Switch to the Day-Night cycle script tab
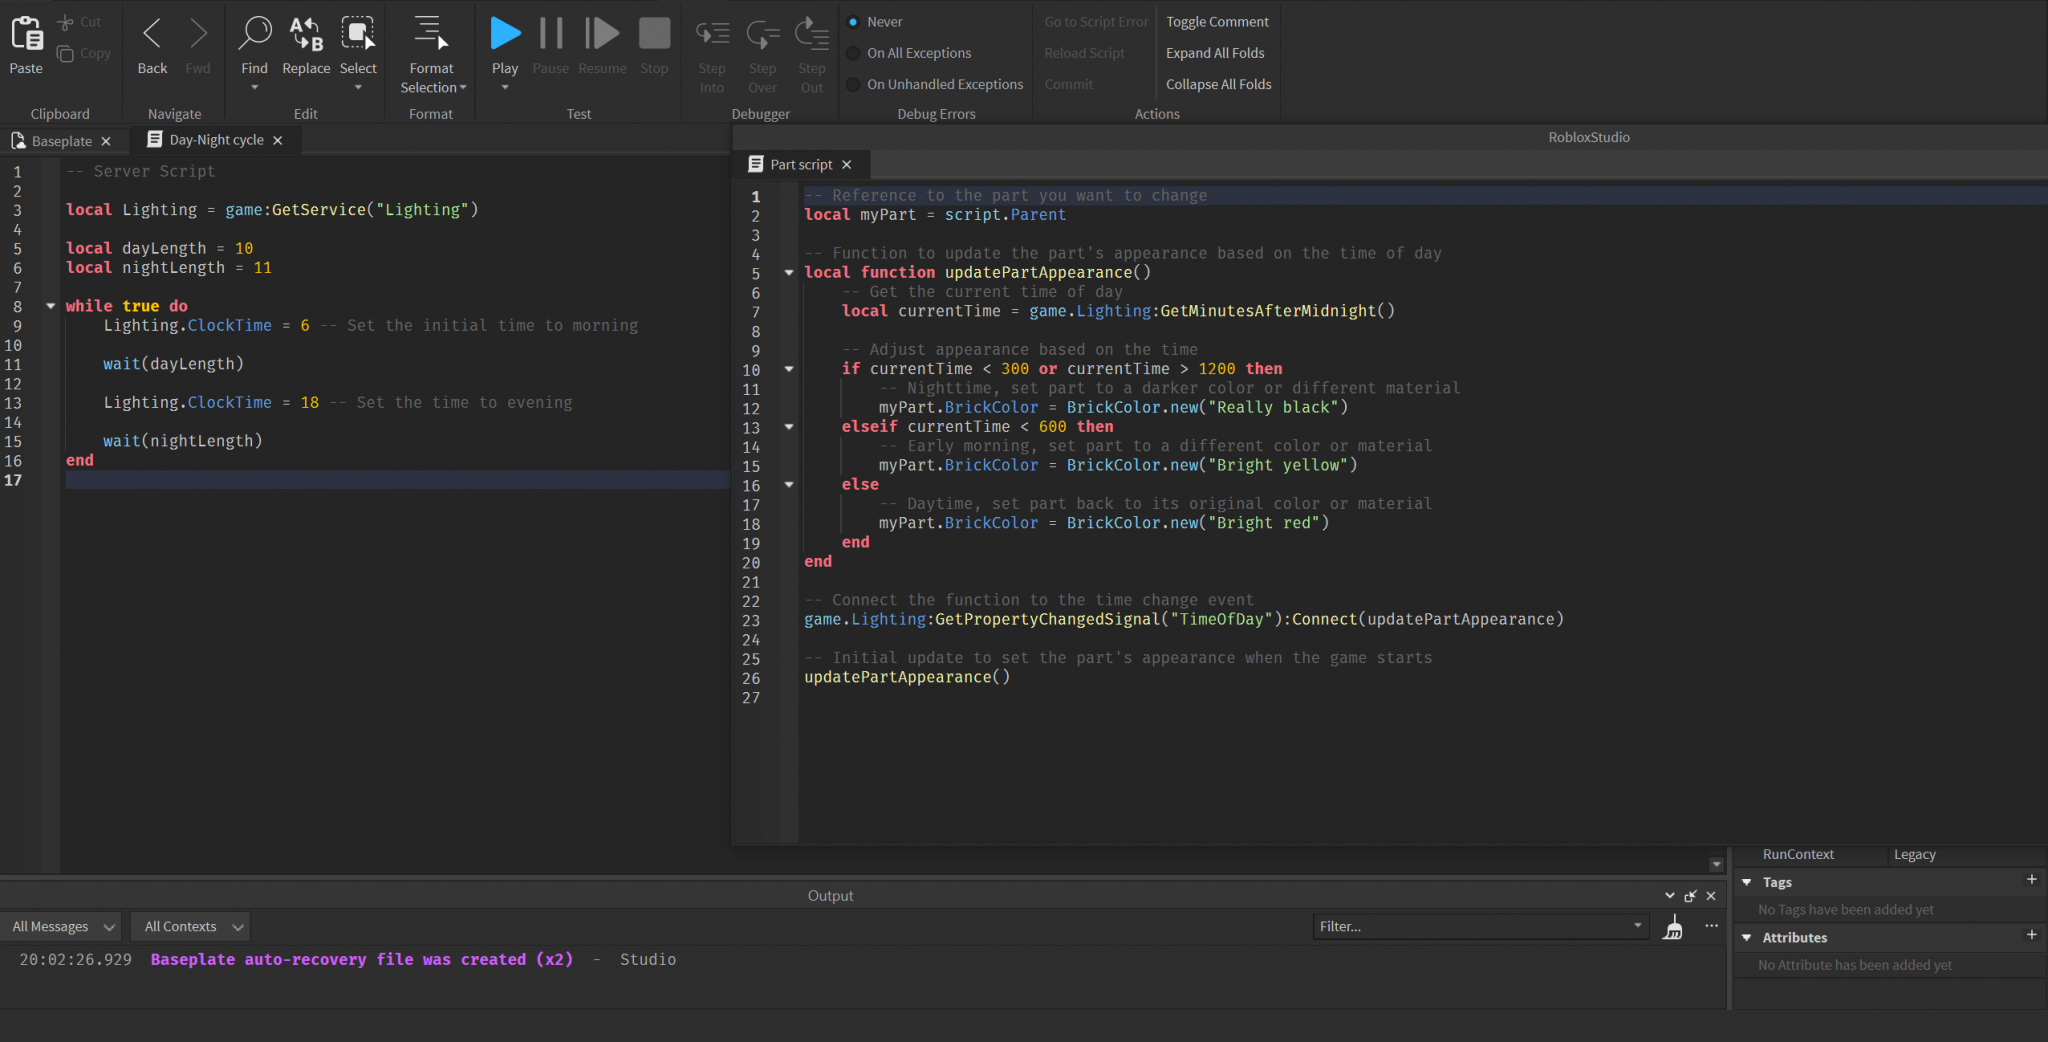2048x1042 pixels. pos(215,140)
